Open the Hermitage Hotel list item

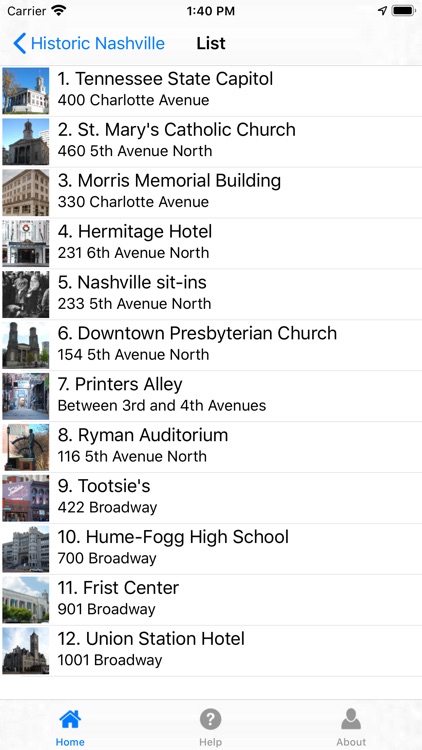[211, 244]
